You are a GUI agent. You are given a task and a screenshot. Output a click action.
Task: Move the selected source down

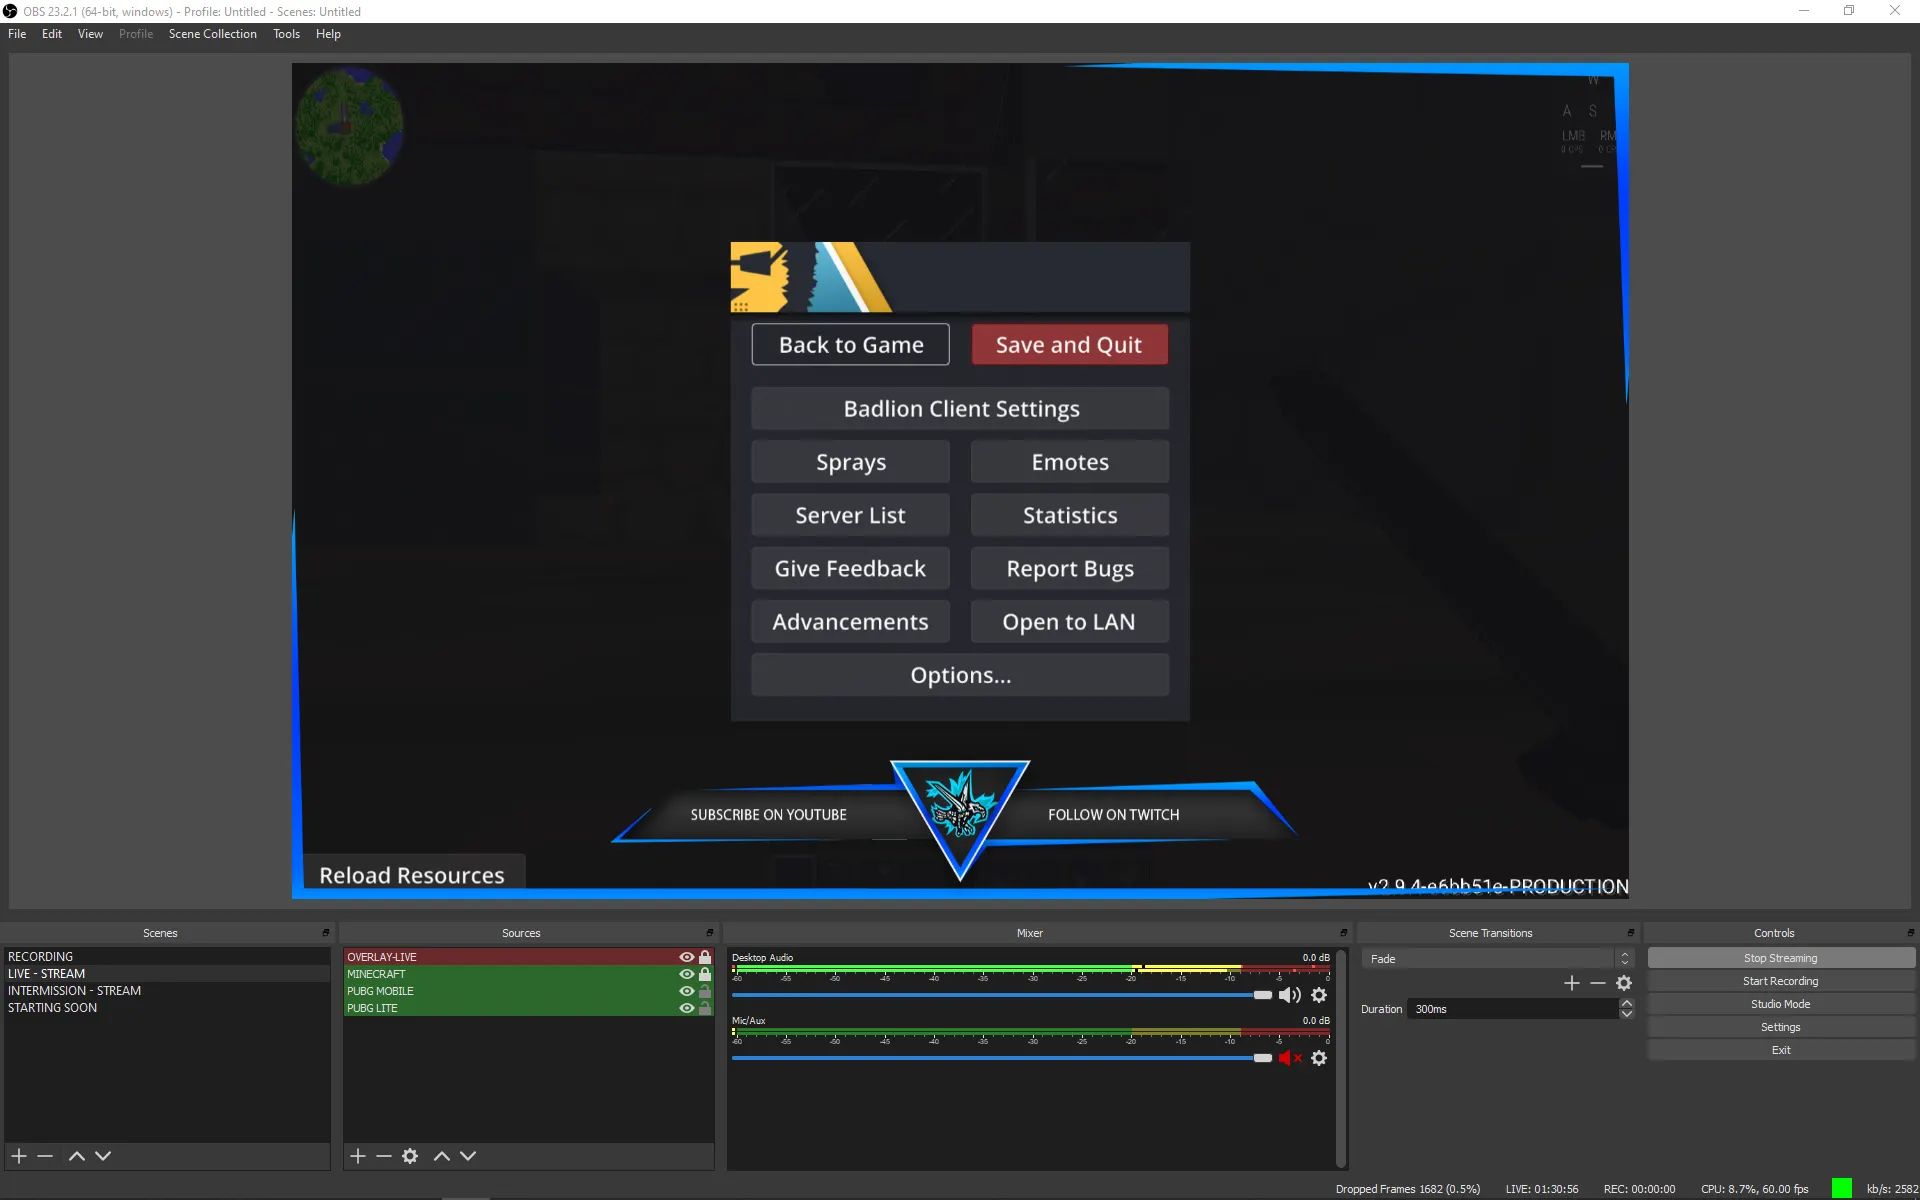point(468,1156)
